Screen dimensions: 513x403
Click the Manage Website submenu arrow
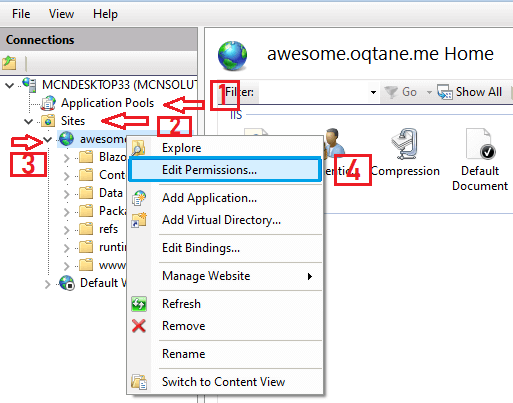click(310, 276)
